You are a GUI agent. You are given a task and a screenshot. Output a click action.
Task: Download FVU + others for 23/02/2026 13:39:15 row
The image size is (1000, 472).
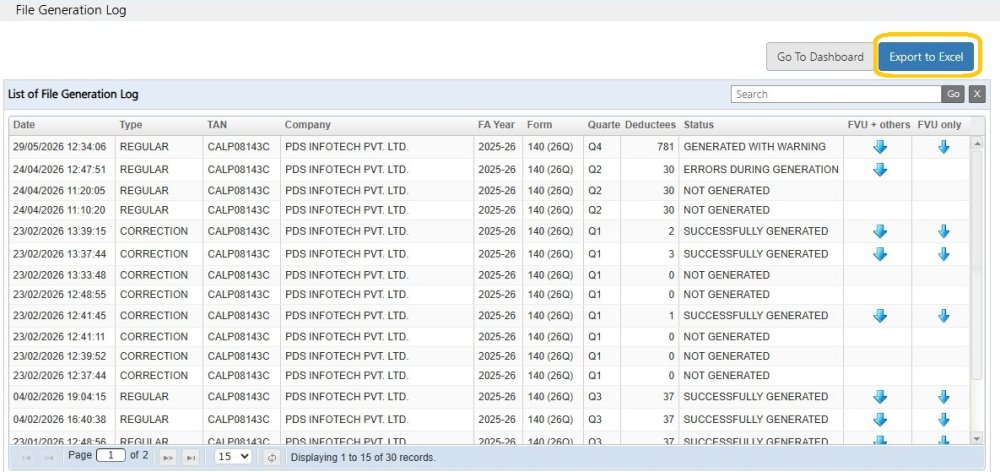coord(880,232)
